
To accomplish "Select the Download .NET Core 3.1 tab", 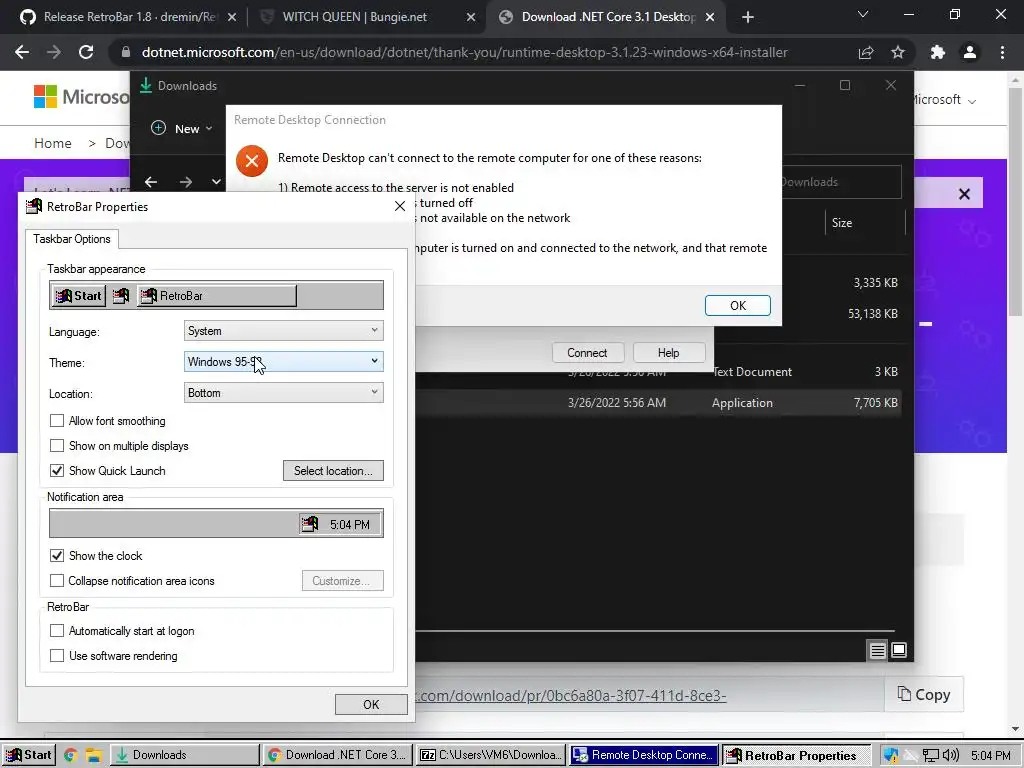I will (x=607, y=17).
